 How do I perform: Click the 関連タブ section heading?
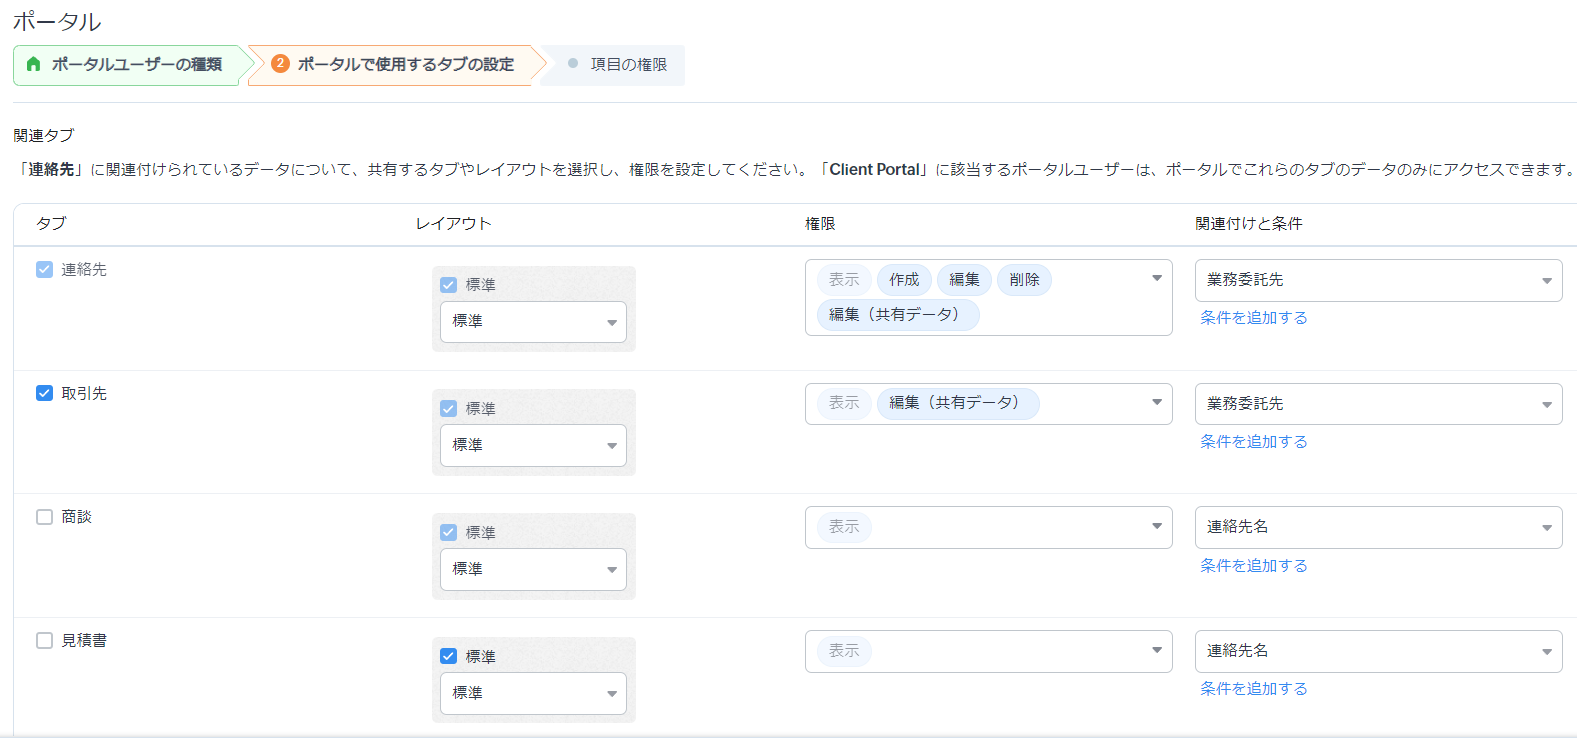tap(44, 135)
